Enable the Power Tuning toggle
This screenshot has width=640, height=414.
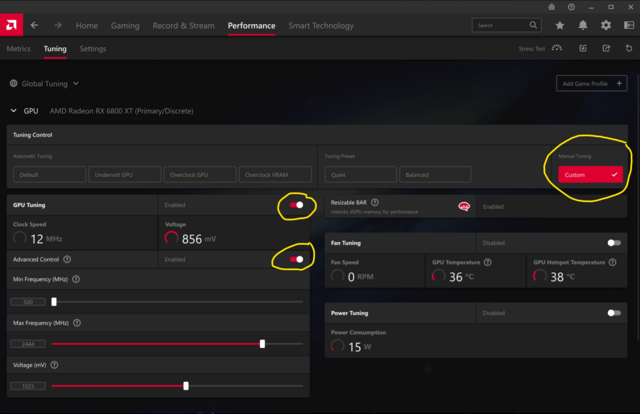(614, 313)
